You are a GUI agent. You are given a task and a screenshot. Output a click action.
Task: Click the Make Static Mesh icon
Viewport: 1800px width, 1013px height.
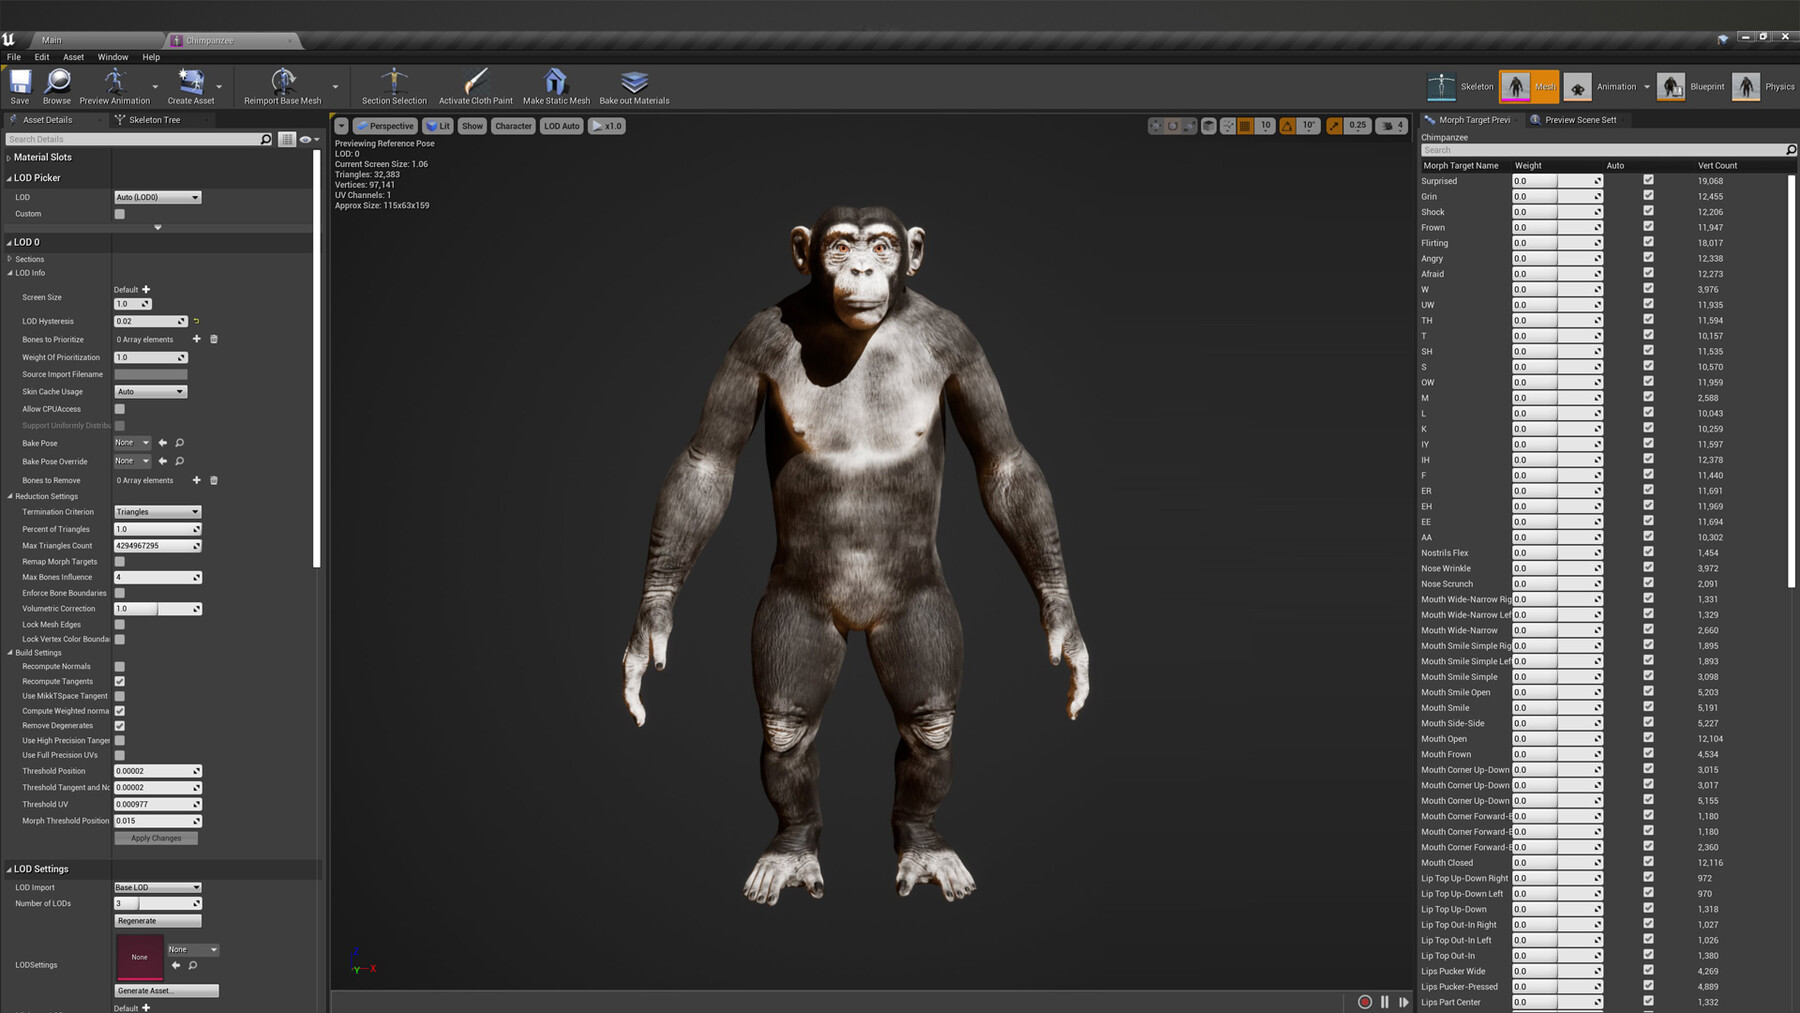click(555, 86)
